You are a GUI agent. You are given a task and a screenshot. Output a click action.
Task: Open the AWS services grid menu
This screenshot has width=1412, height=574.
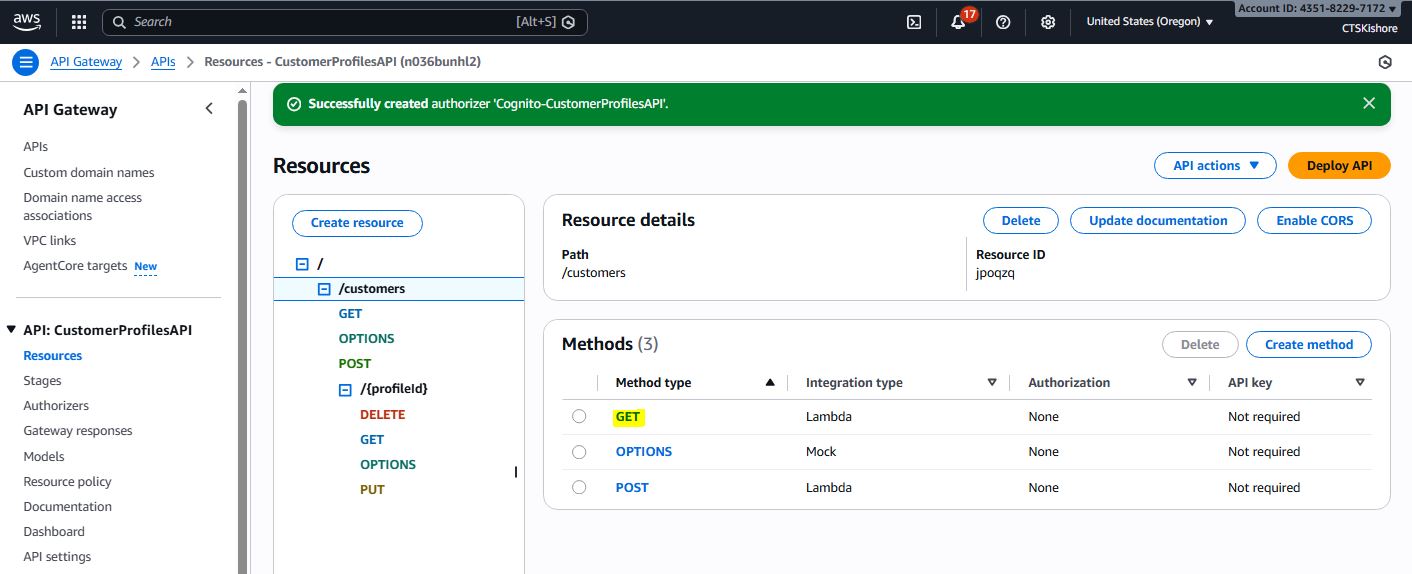79,22
